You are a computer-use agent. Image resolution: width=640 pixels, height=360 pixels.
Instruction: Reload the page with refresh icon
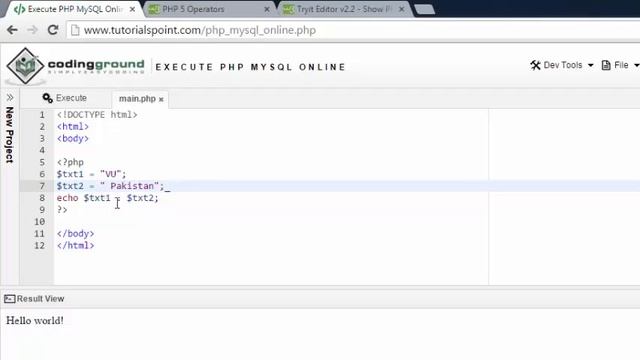click(x=53, y=30)
